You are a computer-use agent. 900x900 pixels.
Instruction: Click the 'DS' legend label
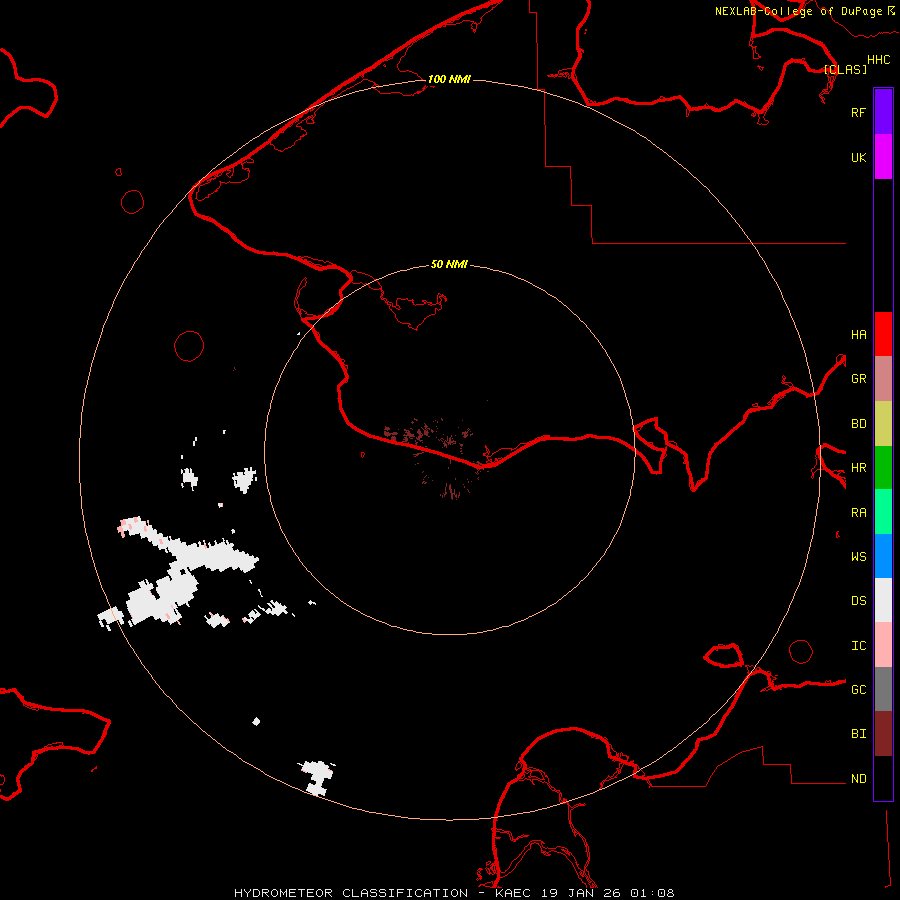click(858, 601)
